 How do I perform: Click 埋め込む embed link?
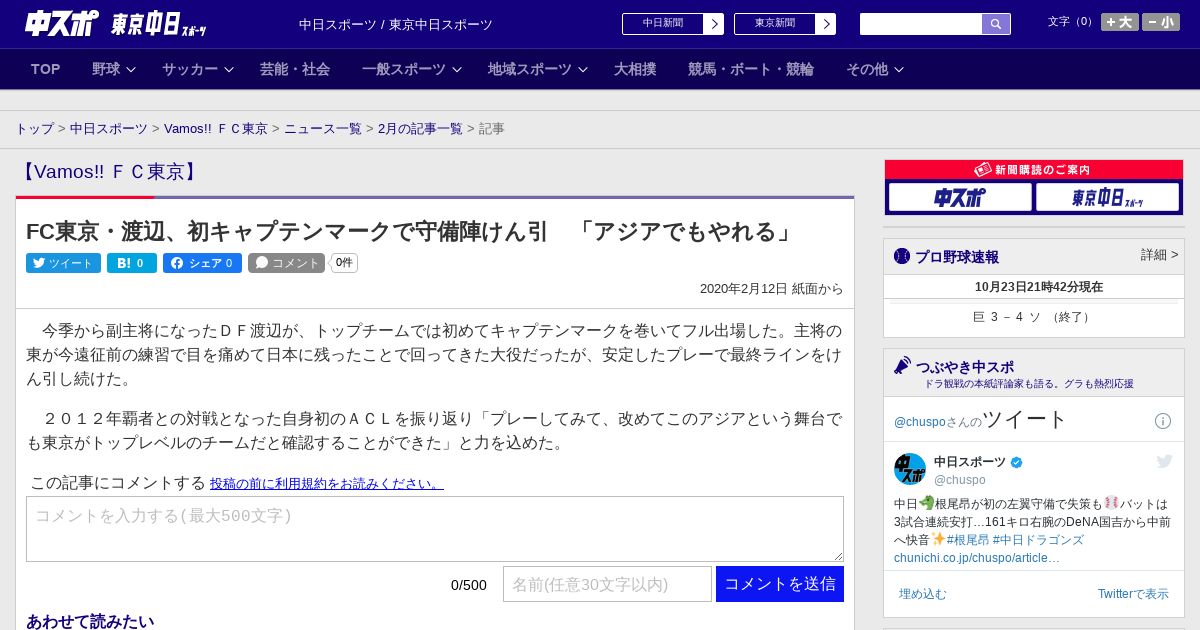(x=922, y=594)
